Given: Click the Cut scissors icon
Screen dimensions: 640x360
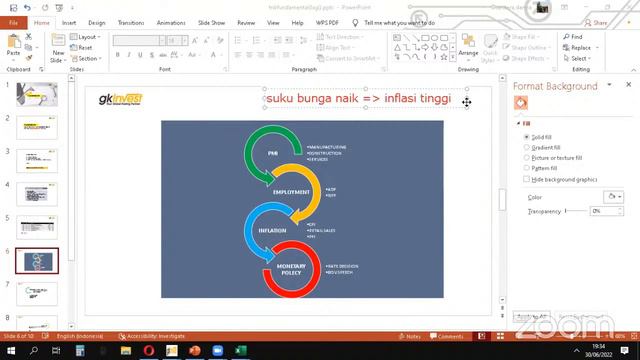Looking at the screenshot, I should [x=29, y=37].
